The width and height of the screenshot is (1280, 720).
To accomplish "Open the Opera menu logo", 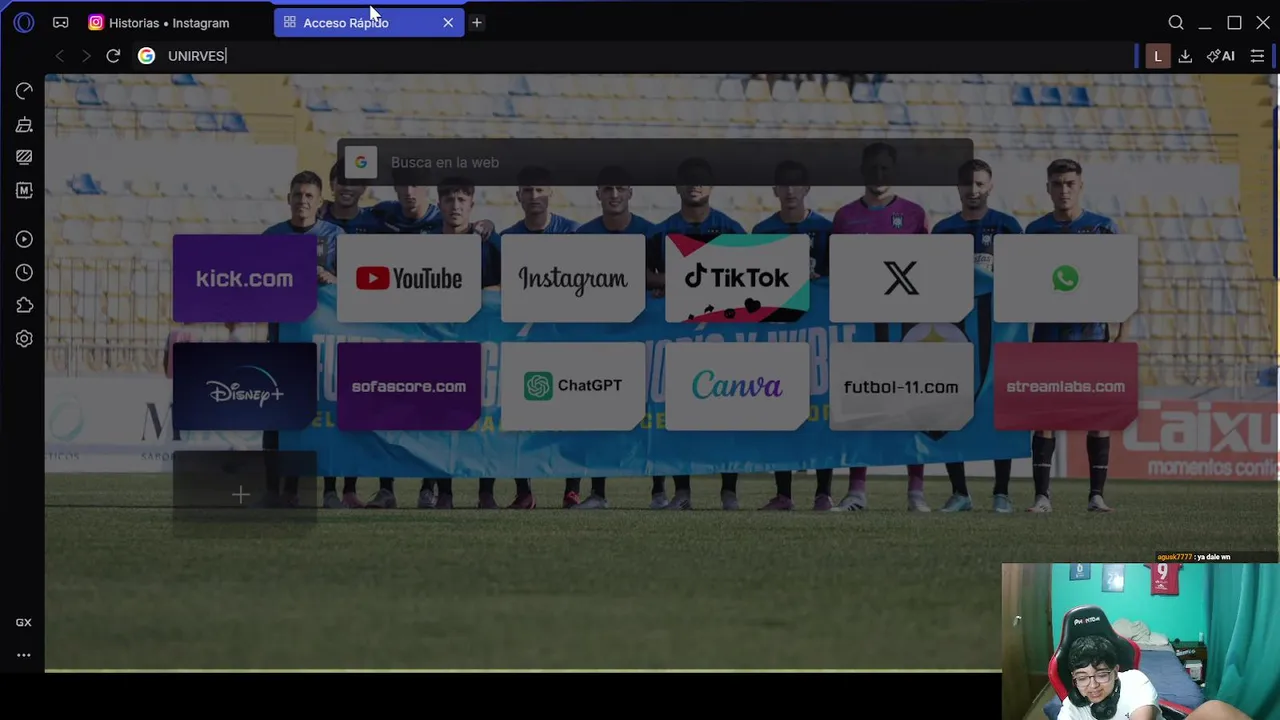I will pyautogui.click(x=24, y=22).
